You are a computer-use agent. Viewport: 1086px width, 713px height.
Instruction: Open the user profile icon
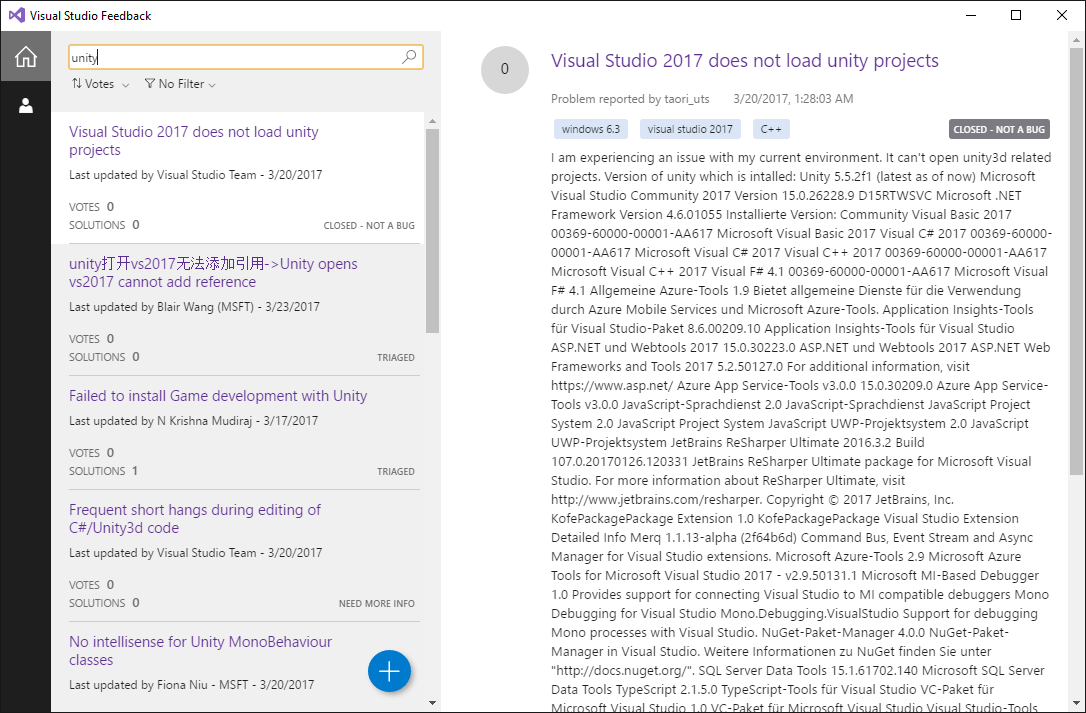pos(26,105)
